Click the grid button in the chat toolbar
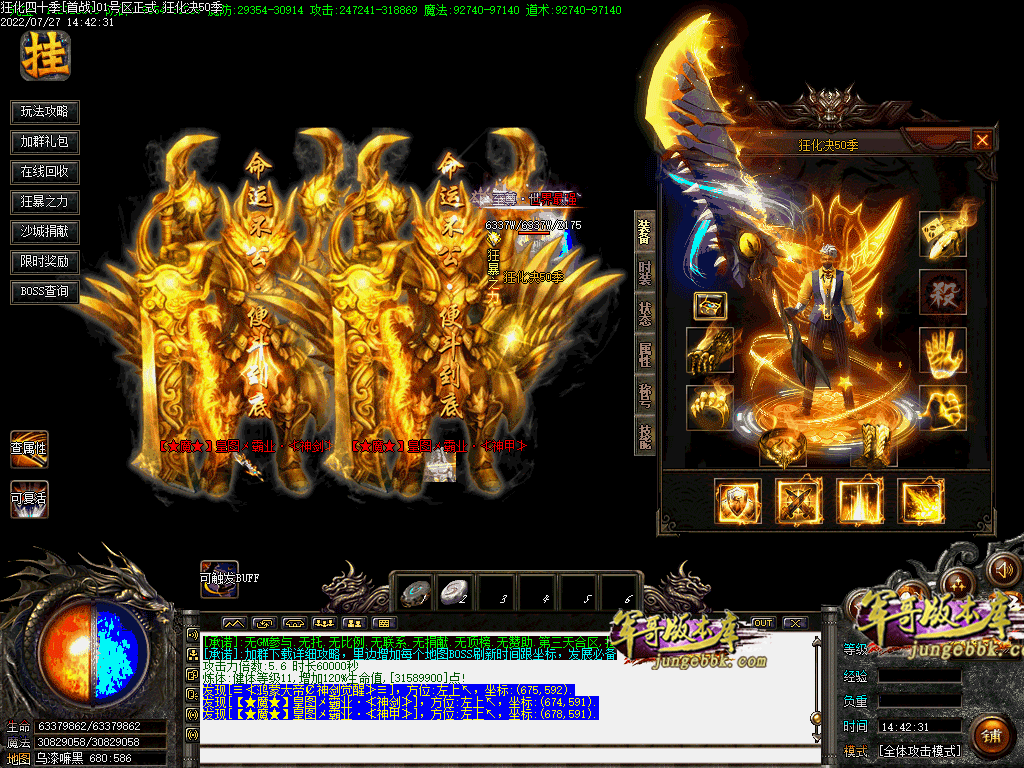Screen dimensions: 1024x768 coord(384,623)
